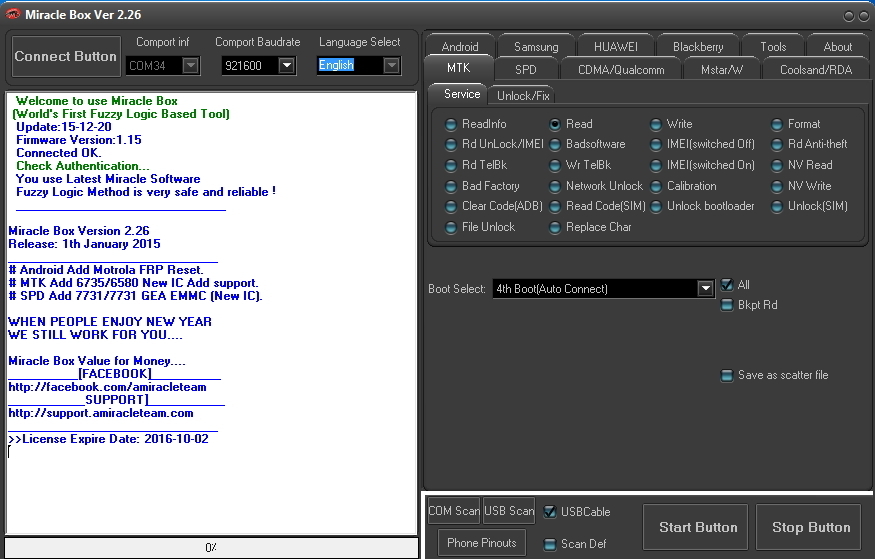Viewport: 875px width, 559px height.
Task: Expand the Boot Select dropdown
Action: point(705,288)
